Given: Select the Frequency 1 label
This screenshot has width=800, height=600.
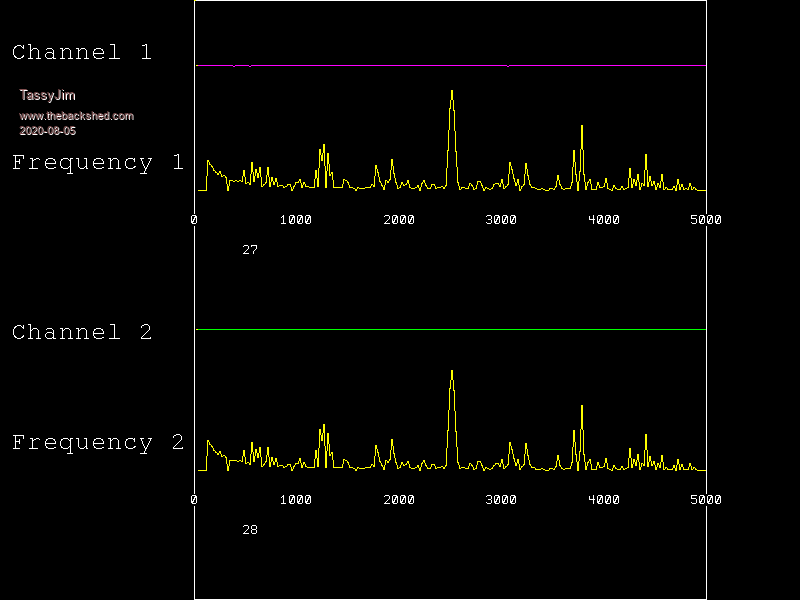Looking at the screenshot, I should point(98,163).
